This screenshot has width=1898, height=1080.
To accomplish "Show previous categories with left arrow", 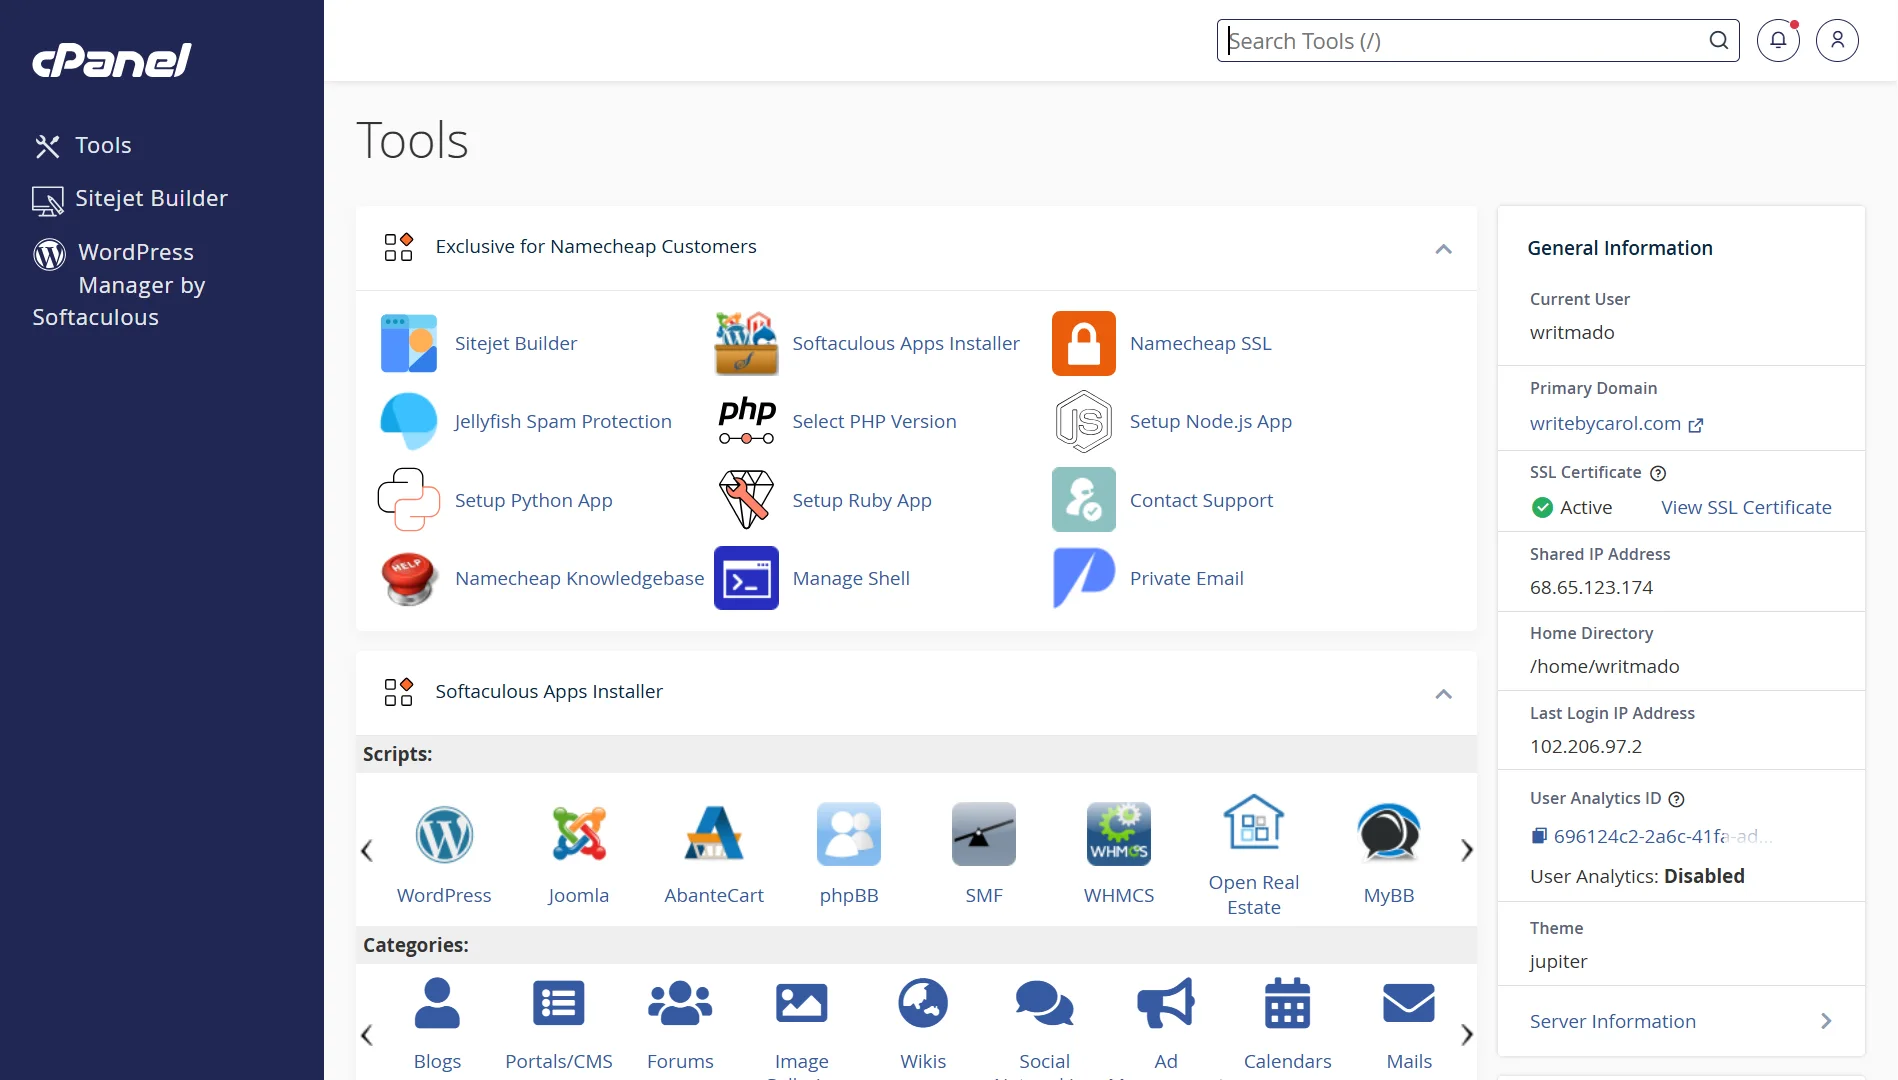I will click(367, 1035).
